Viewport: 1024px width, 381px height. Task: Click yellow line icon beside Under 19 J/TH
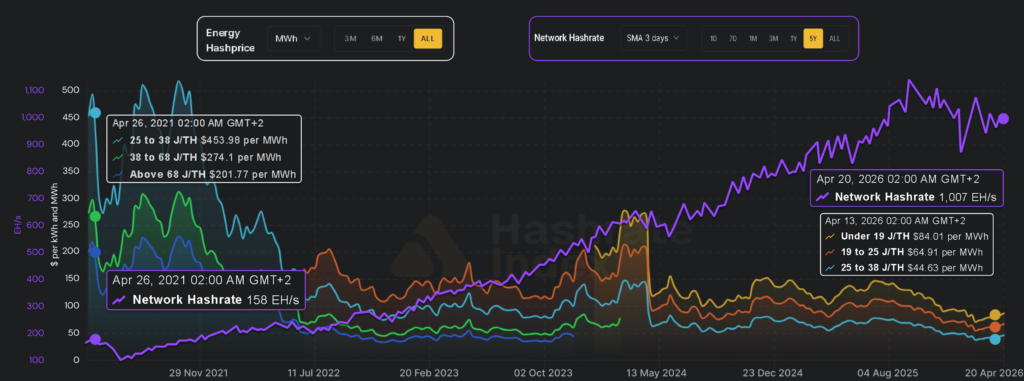coord(831,237)
